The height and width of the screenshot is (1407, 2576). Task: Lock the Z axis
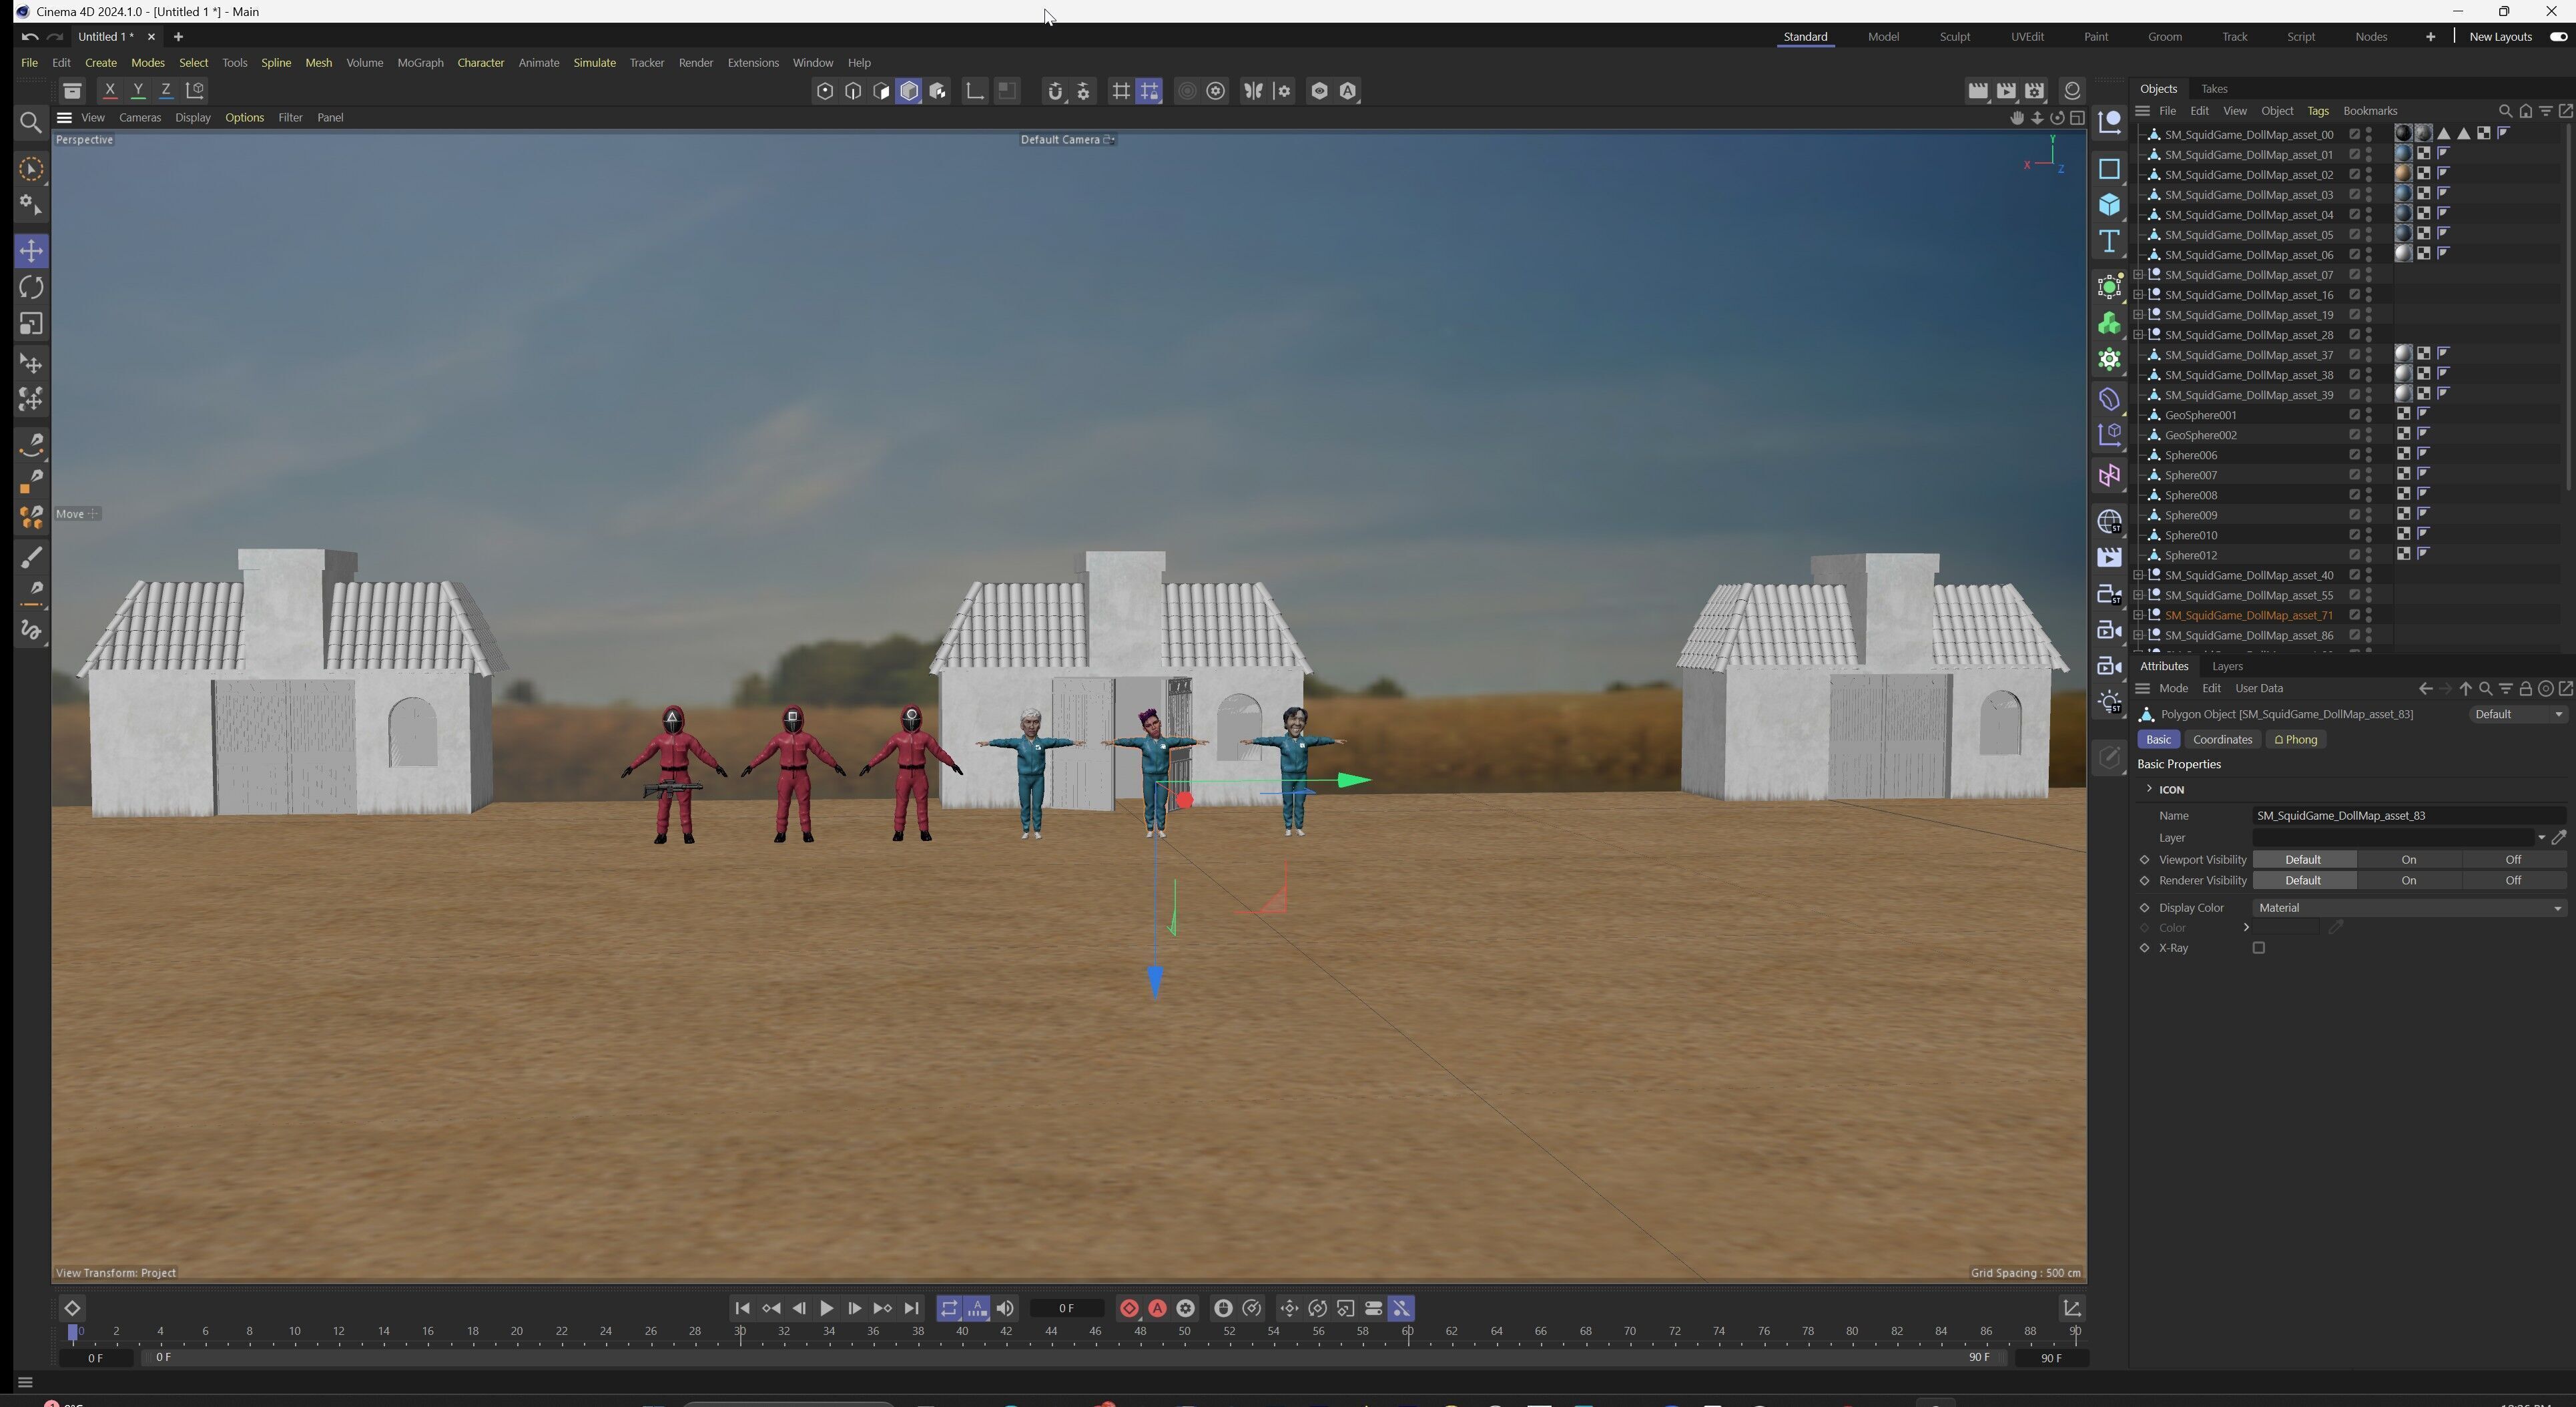pos(166,91)
